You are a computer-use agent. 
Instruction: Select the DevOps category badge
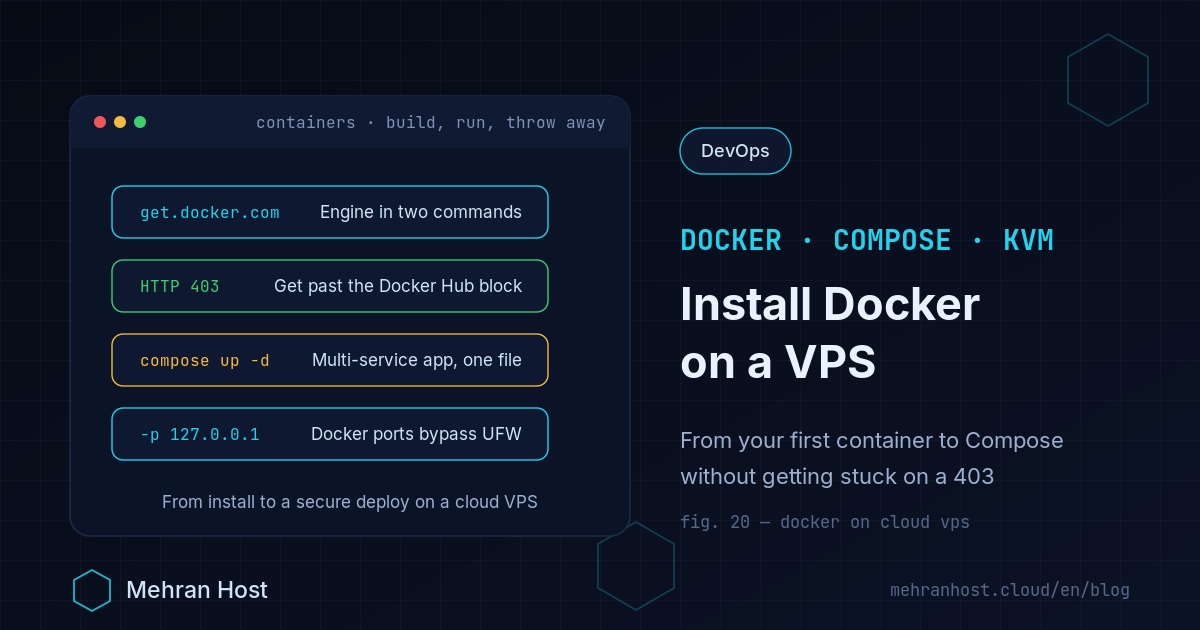click(x=735, y=151)
